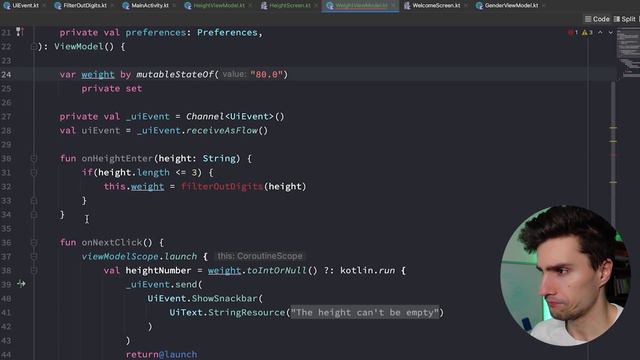The image size is (640, 360).
Task: Click the lowest yellow warning stripe mark
Action: click(613, 182)
